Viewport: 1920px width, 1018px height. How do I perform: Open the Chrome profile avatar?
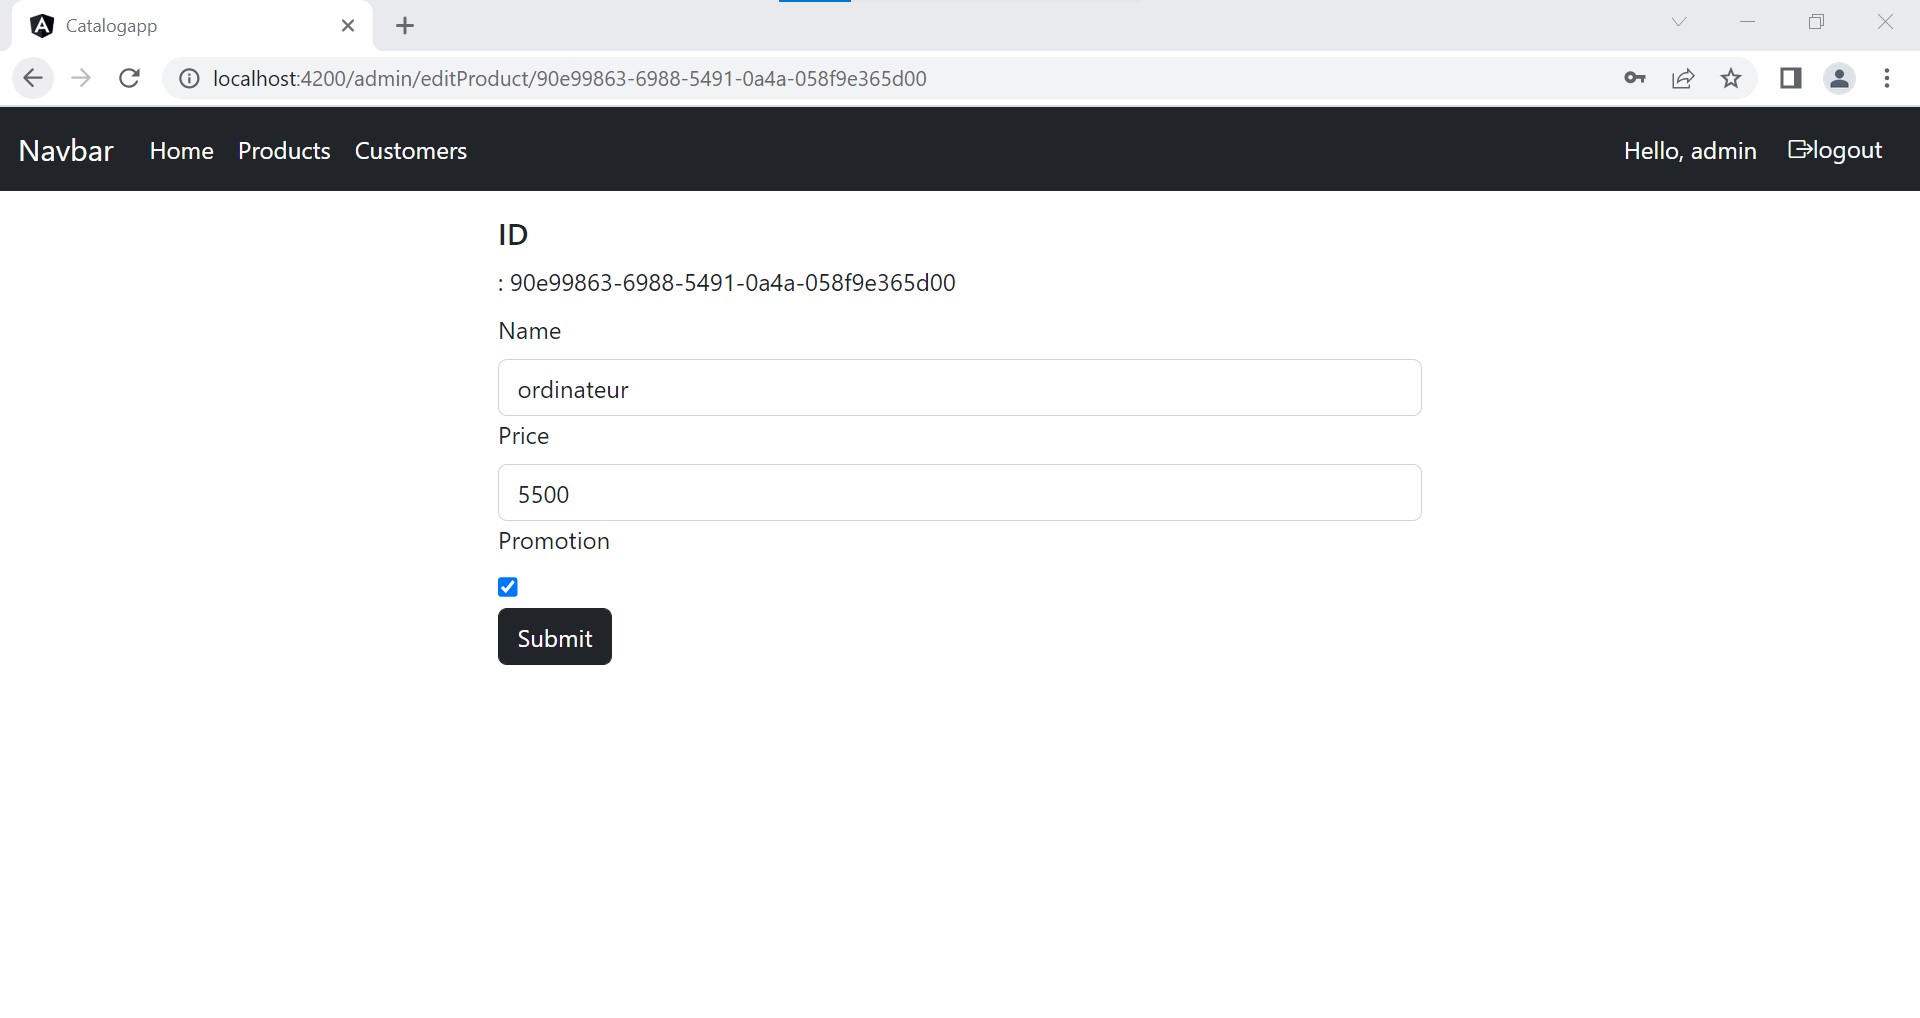click(x=1839, y=78)
